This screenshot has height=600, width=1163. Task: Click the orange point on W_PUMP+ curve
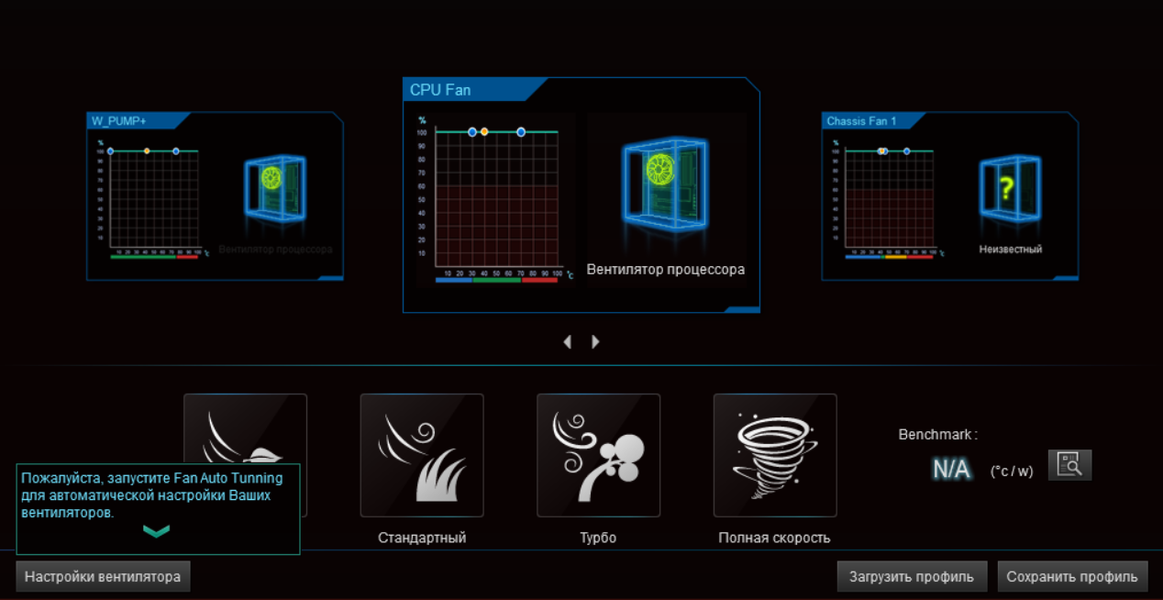tap(147, 151)
